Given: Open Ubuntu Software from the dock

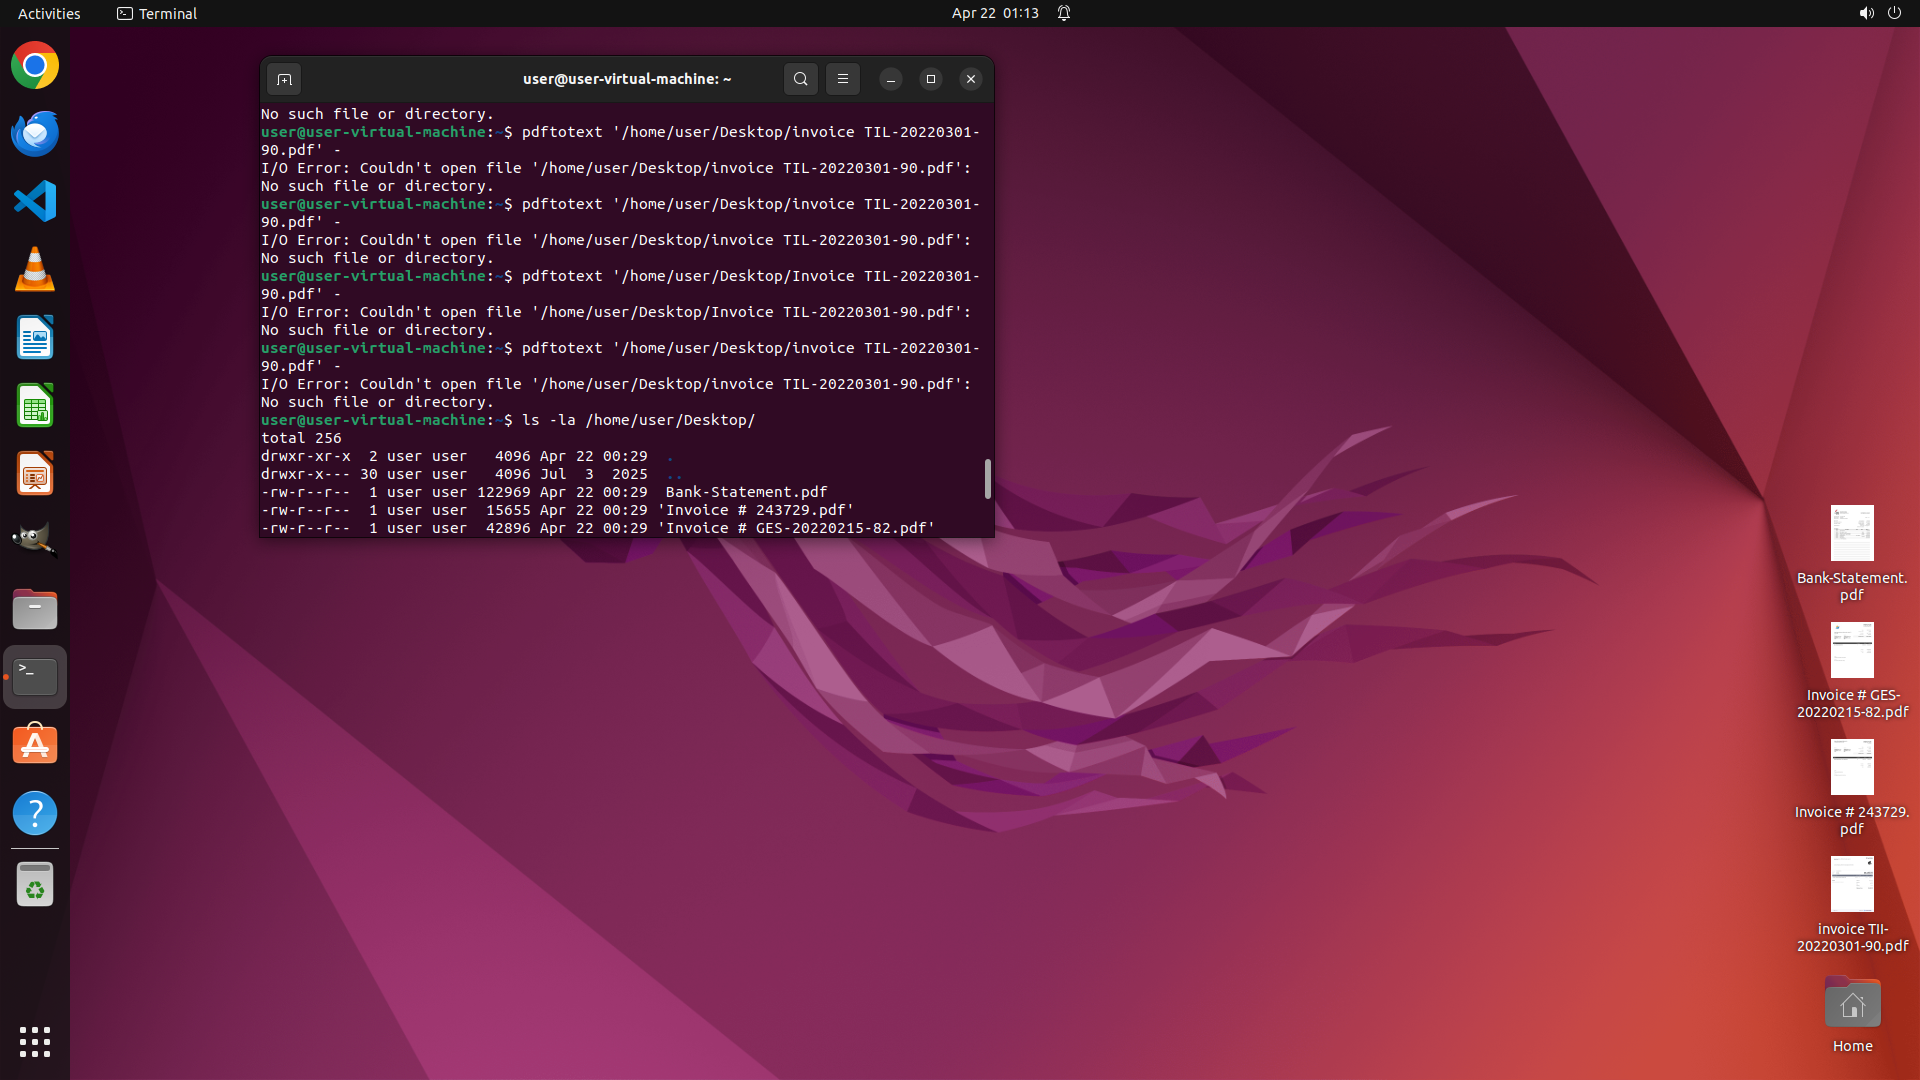Looking at the screenshot, I should tap(35, 745).
